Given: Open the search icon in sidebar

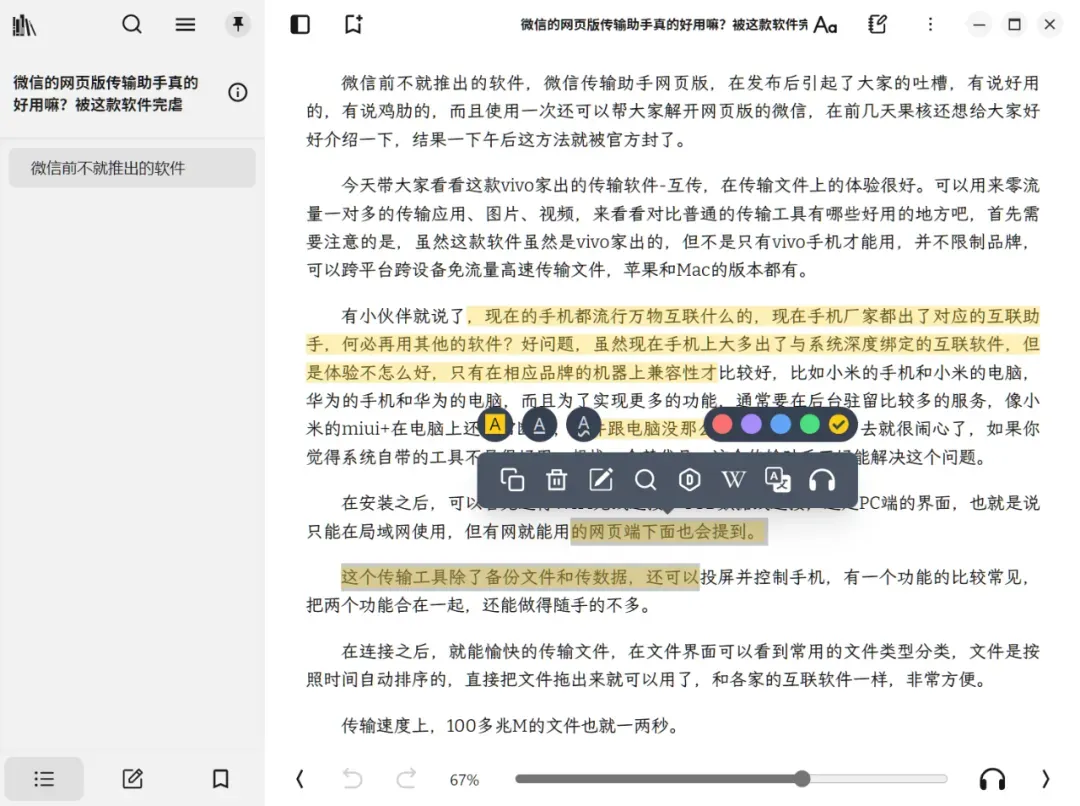Looking at the screenshot, I should (x=132, y=25).
